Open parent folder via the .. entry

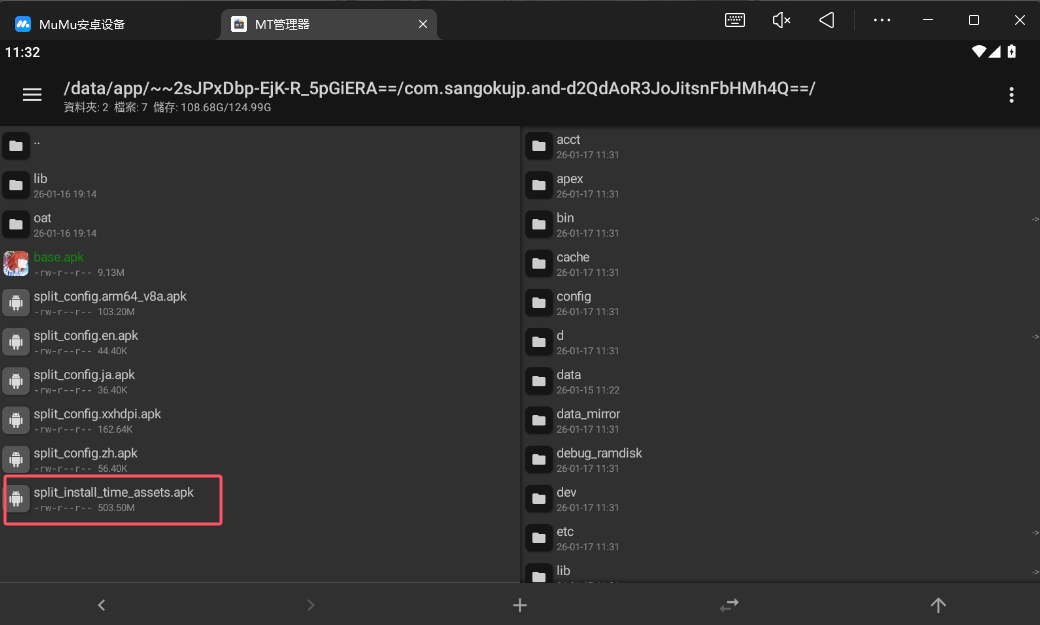pyautogui.click(x=110, y=146)
